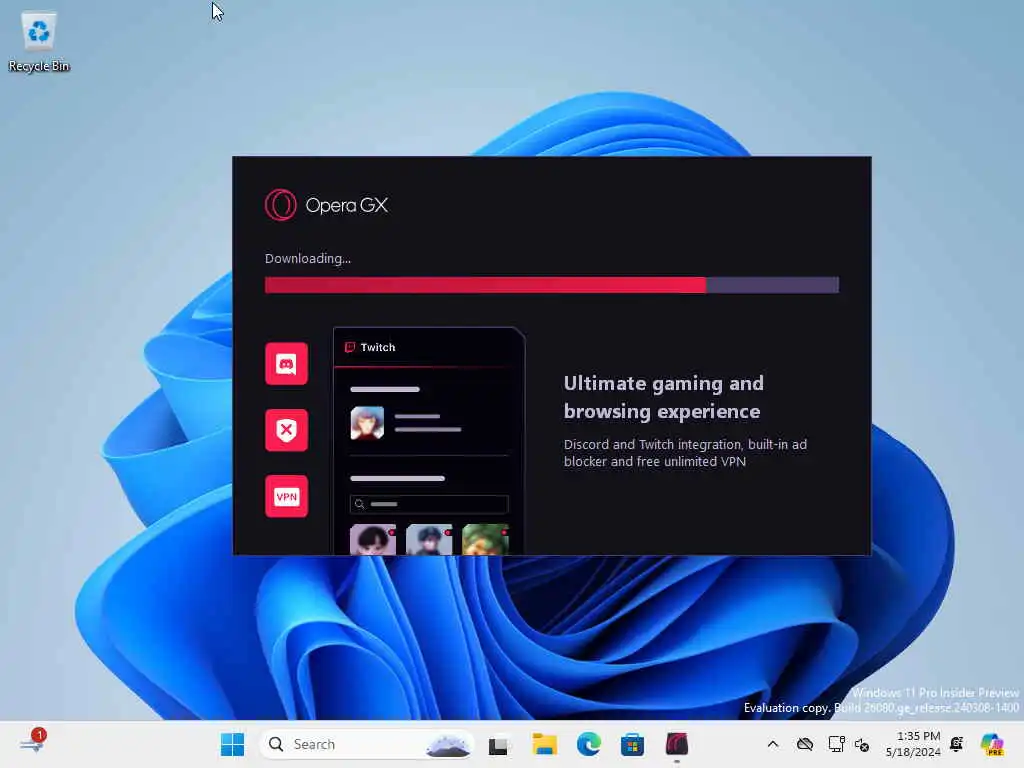Open Task View from taskbar
1024x768 pixels.
(x=498, y=745)
